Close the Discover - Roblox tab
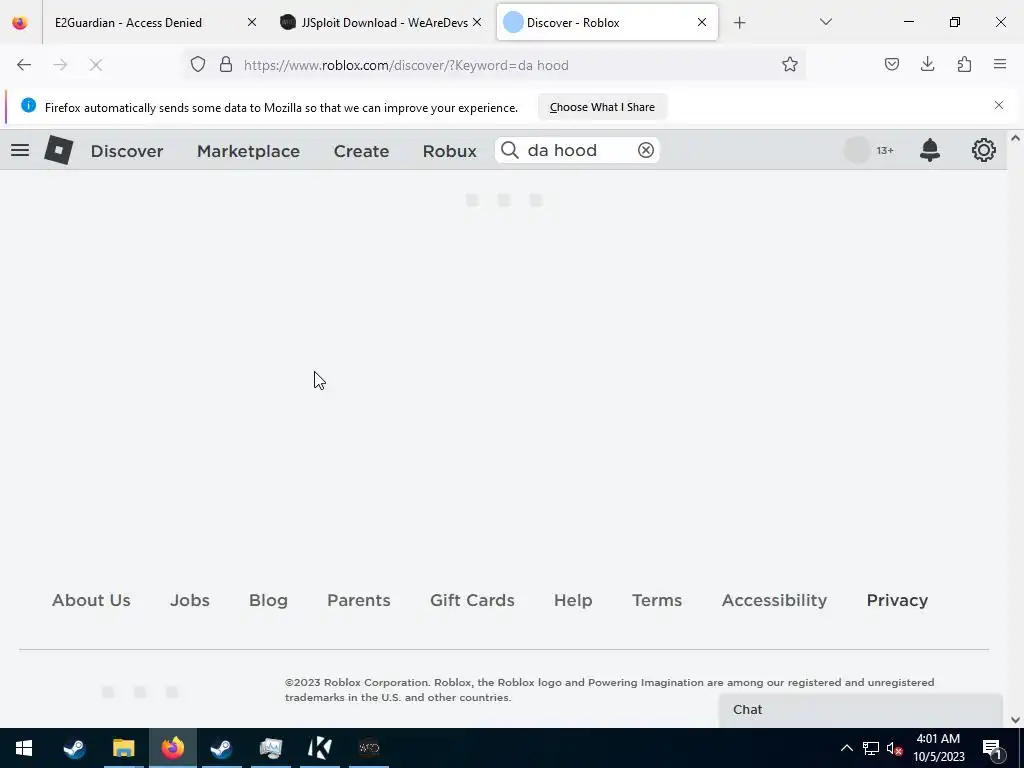 [x=702, y=23]
